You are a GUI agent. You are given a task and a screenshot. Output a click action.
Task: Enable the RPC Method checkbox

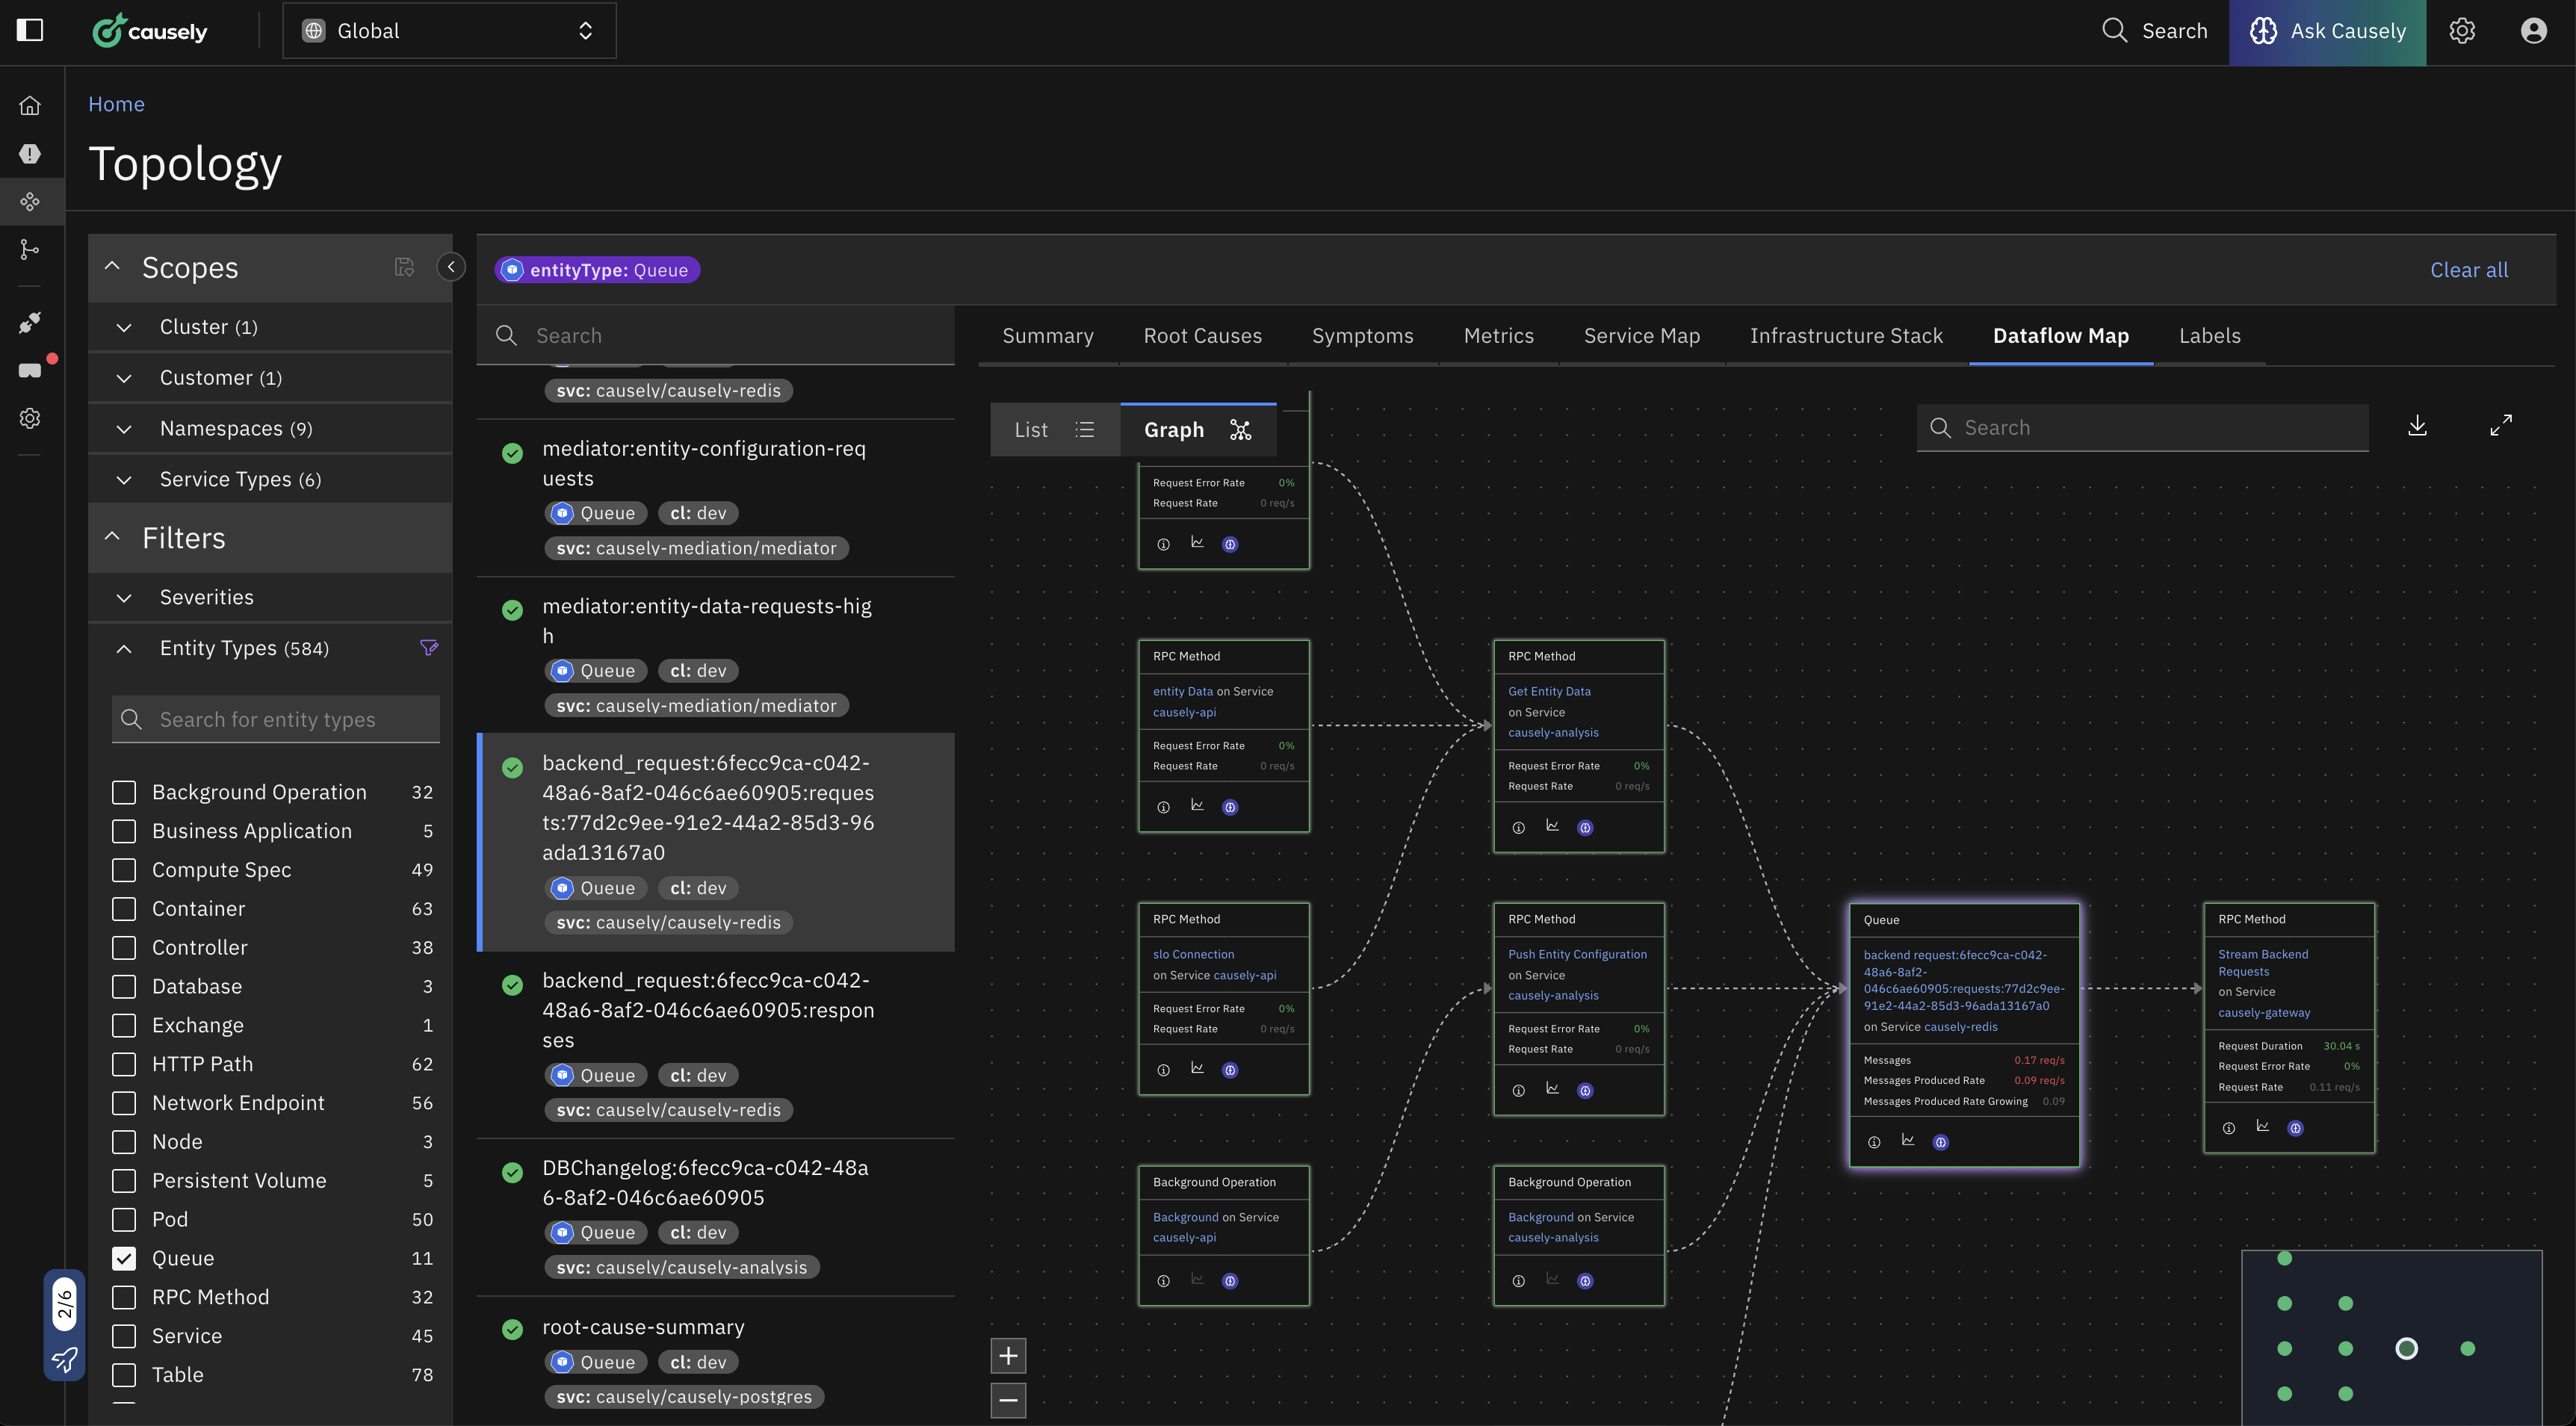pyautogui.click(x=124, y=1297)
